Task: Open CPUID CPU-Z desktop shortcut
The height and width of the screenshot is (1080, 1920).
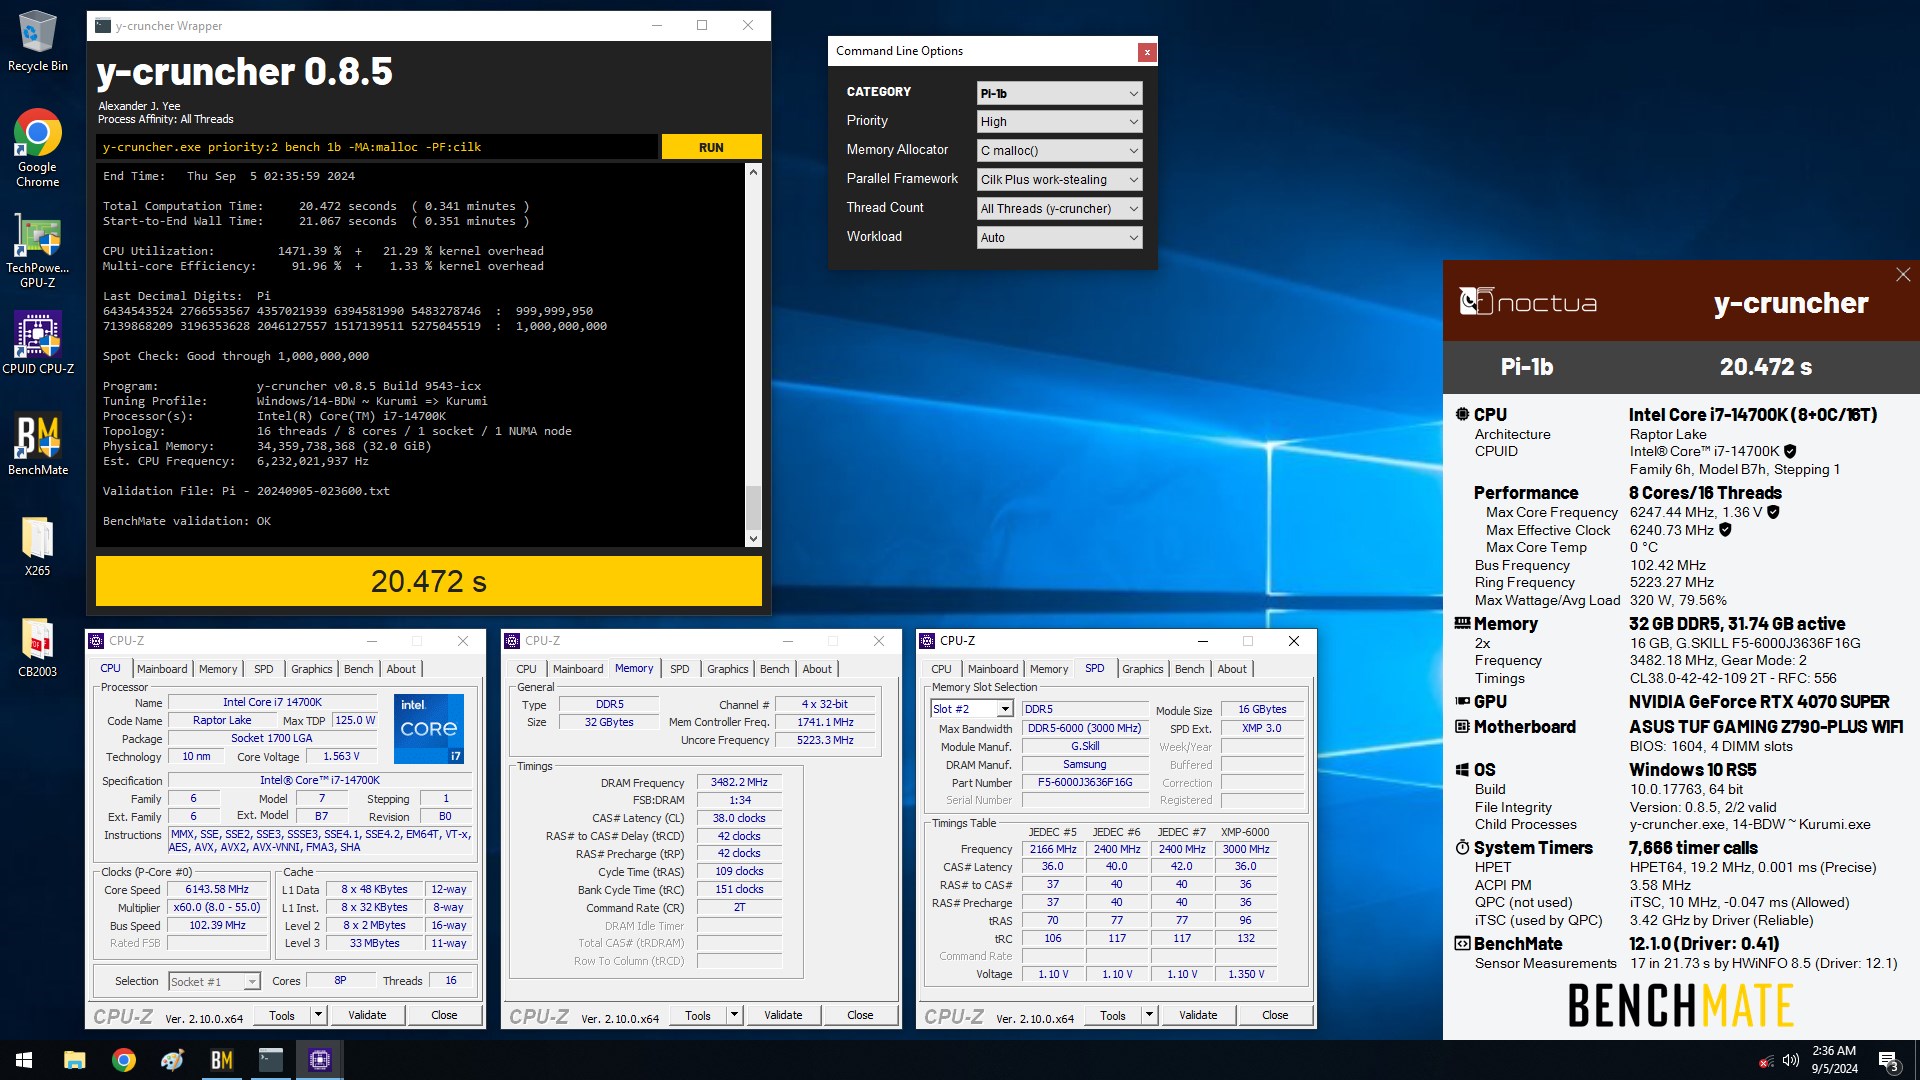Action: (x=37, y=342)
